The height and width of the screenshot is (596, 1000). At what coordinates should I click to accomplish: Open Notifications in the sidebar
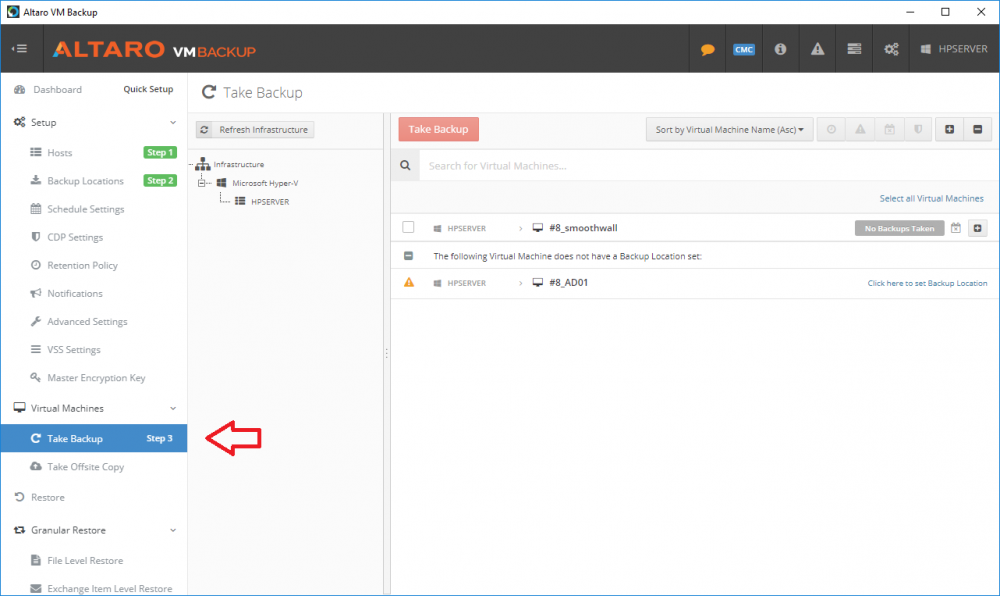(x=75, y=293)
